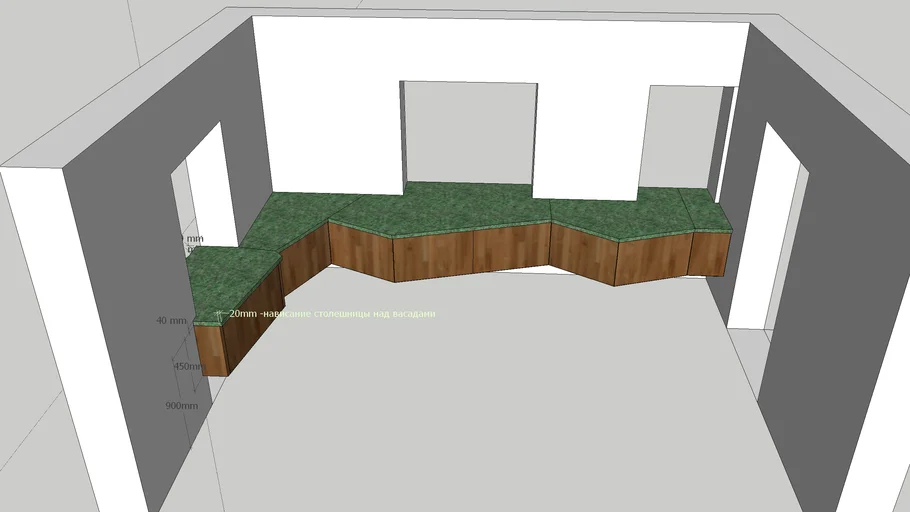Screen dimensions: 910x512
Task: Click the 900mm height dimension label
Action: [181, 406]
